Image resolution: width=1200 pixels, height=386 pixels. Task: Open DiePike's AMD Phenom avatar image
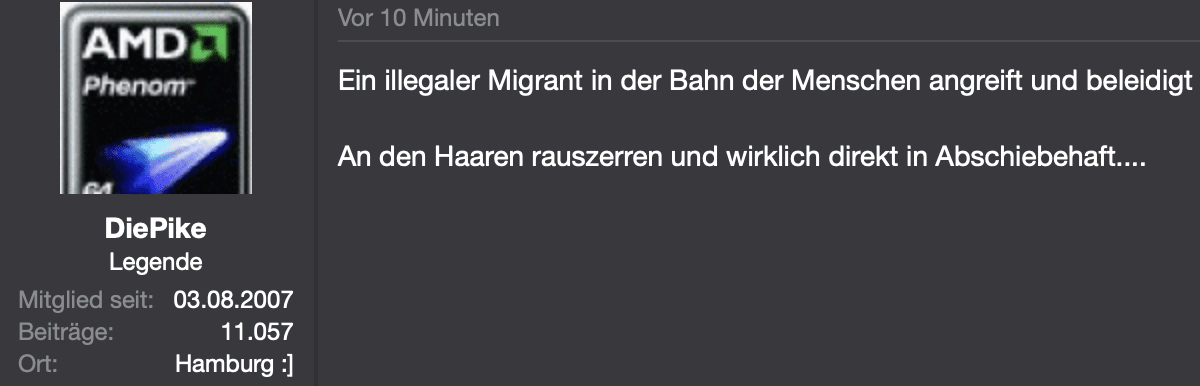click(154, 97)
